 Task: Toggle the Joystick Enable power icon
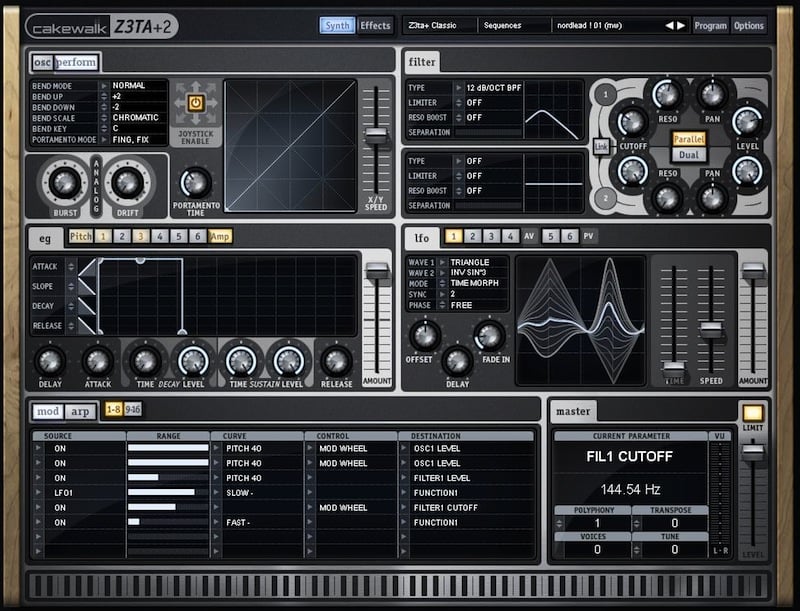[x=196, y=103]
